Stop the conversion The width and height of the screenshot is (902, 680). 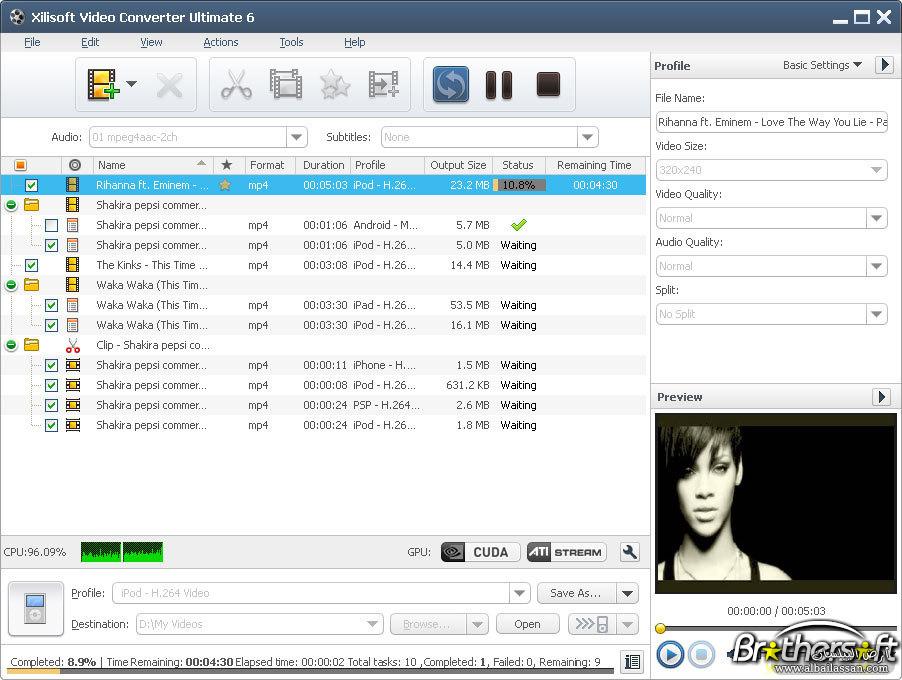548,85
